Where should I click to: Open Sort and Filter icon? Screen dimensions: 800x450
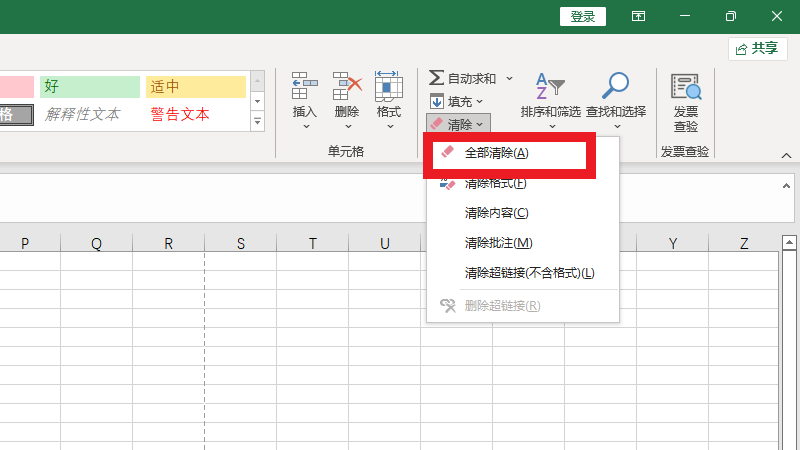(550, 88)
